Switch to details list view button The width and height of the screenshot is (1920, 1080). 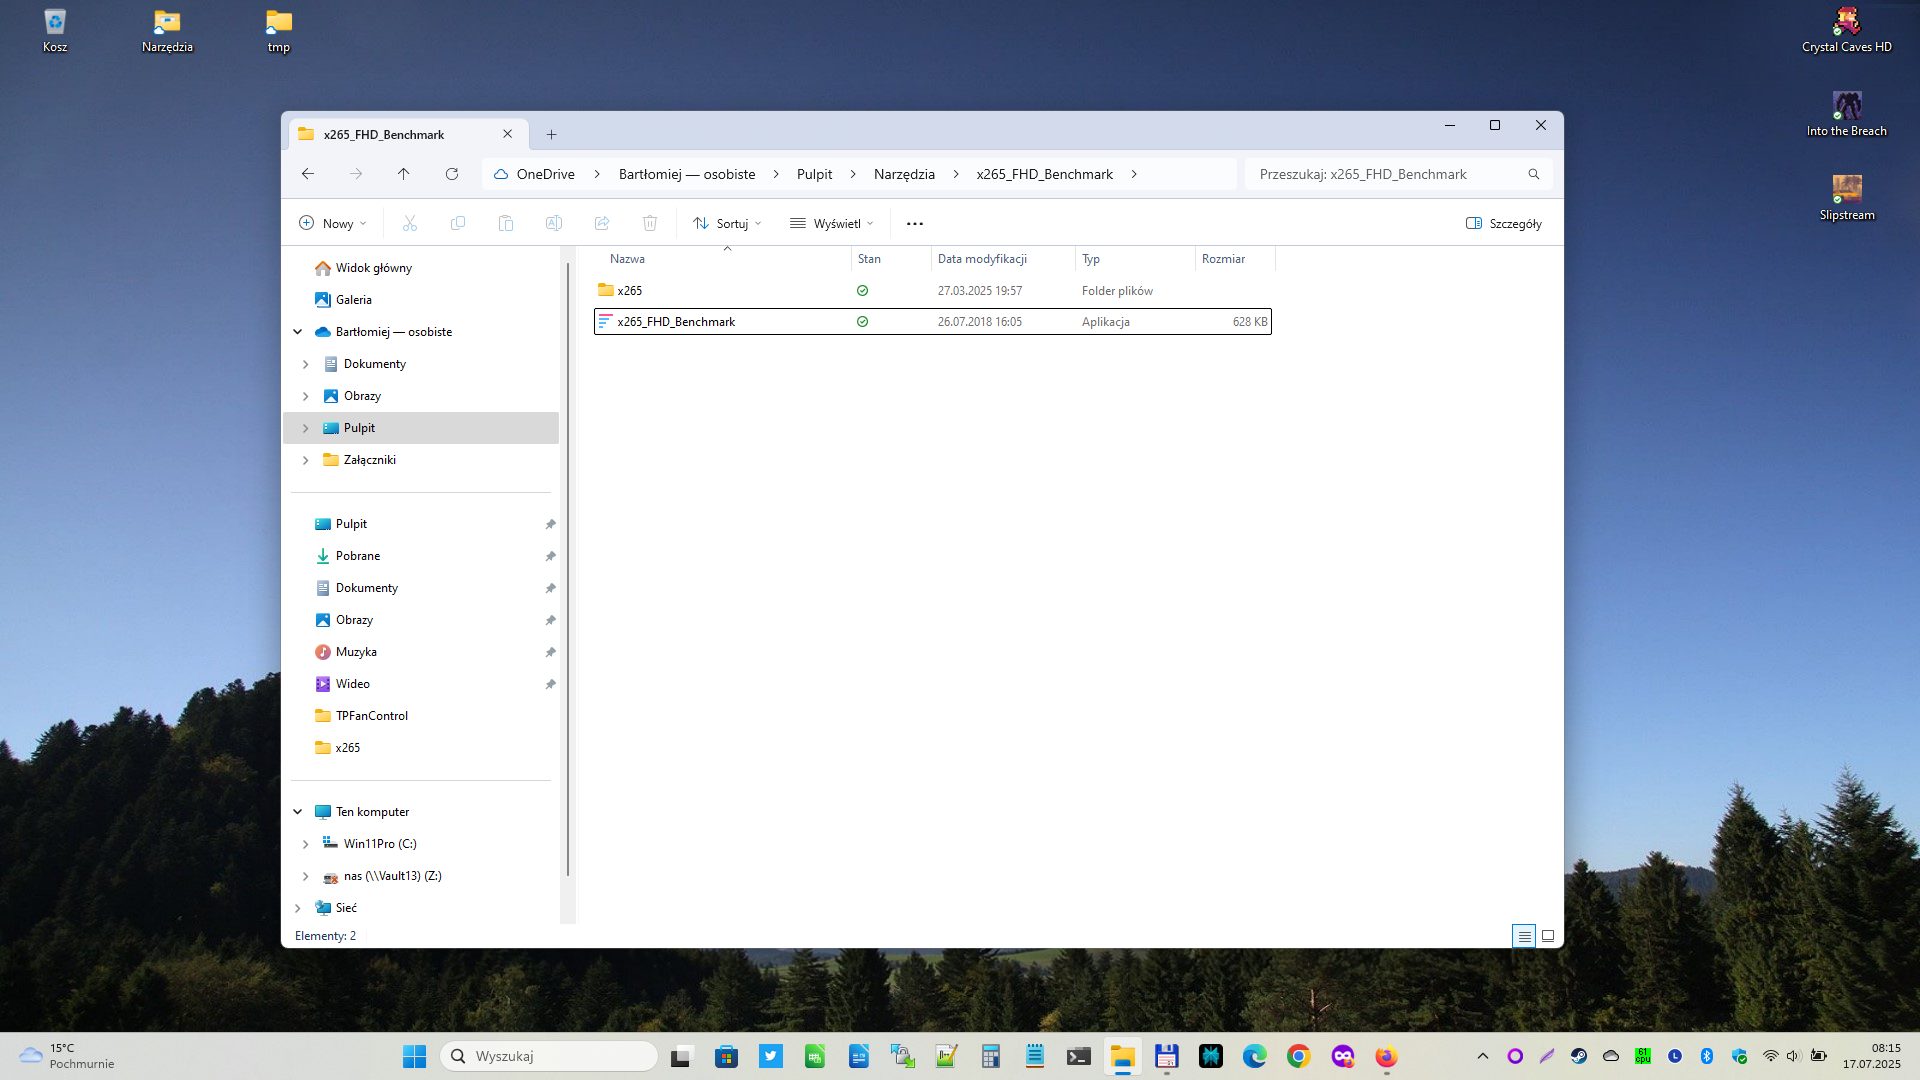coord(1524,936)
